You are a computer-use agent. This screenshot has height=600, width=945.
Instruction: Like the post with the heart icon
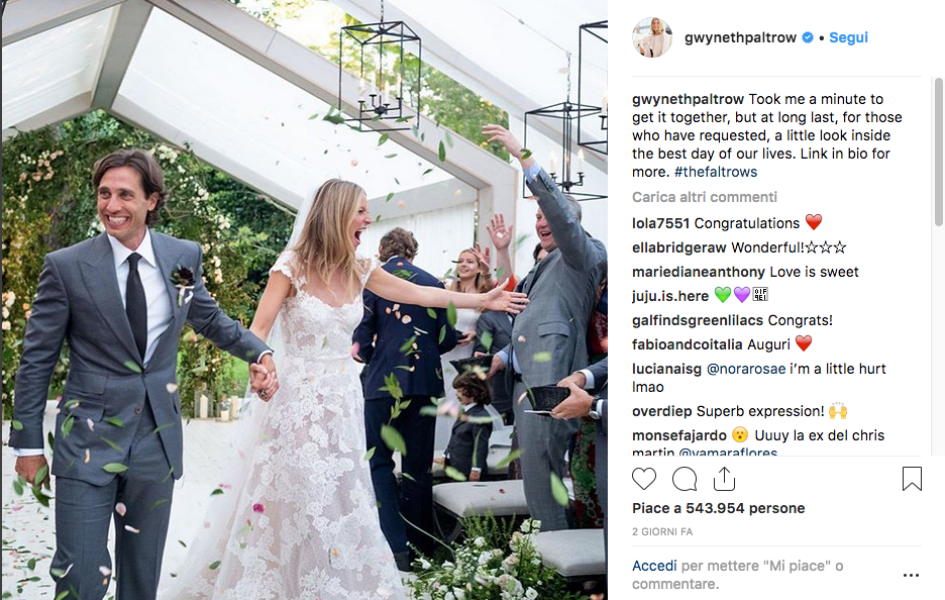pyautogui.click(x=644, y=479)
